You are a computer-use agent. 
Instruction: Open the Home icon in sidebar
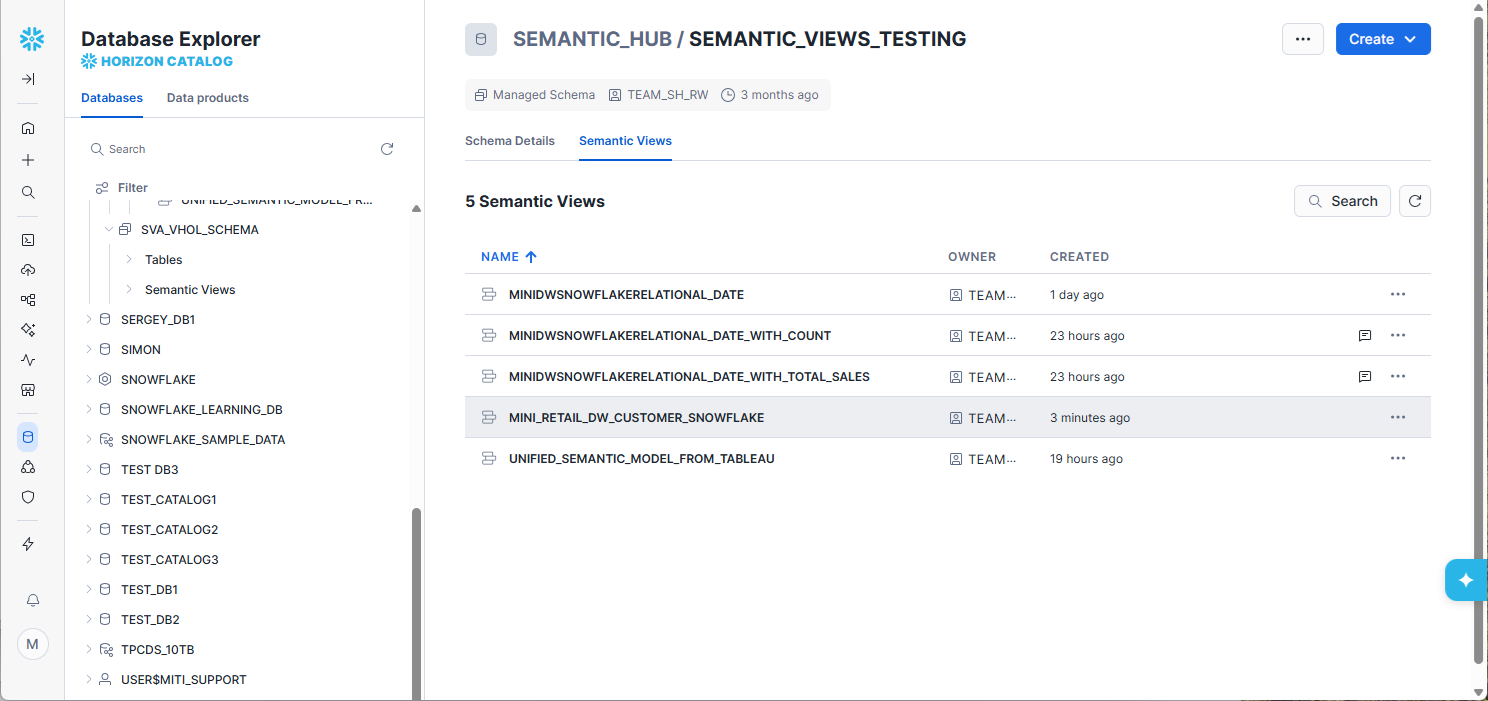coord(28,128)
